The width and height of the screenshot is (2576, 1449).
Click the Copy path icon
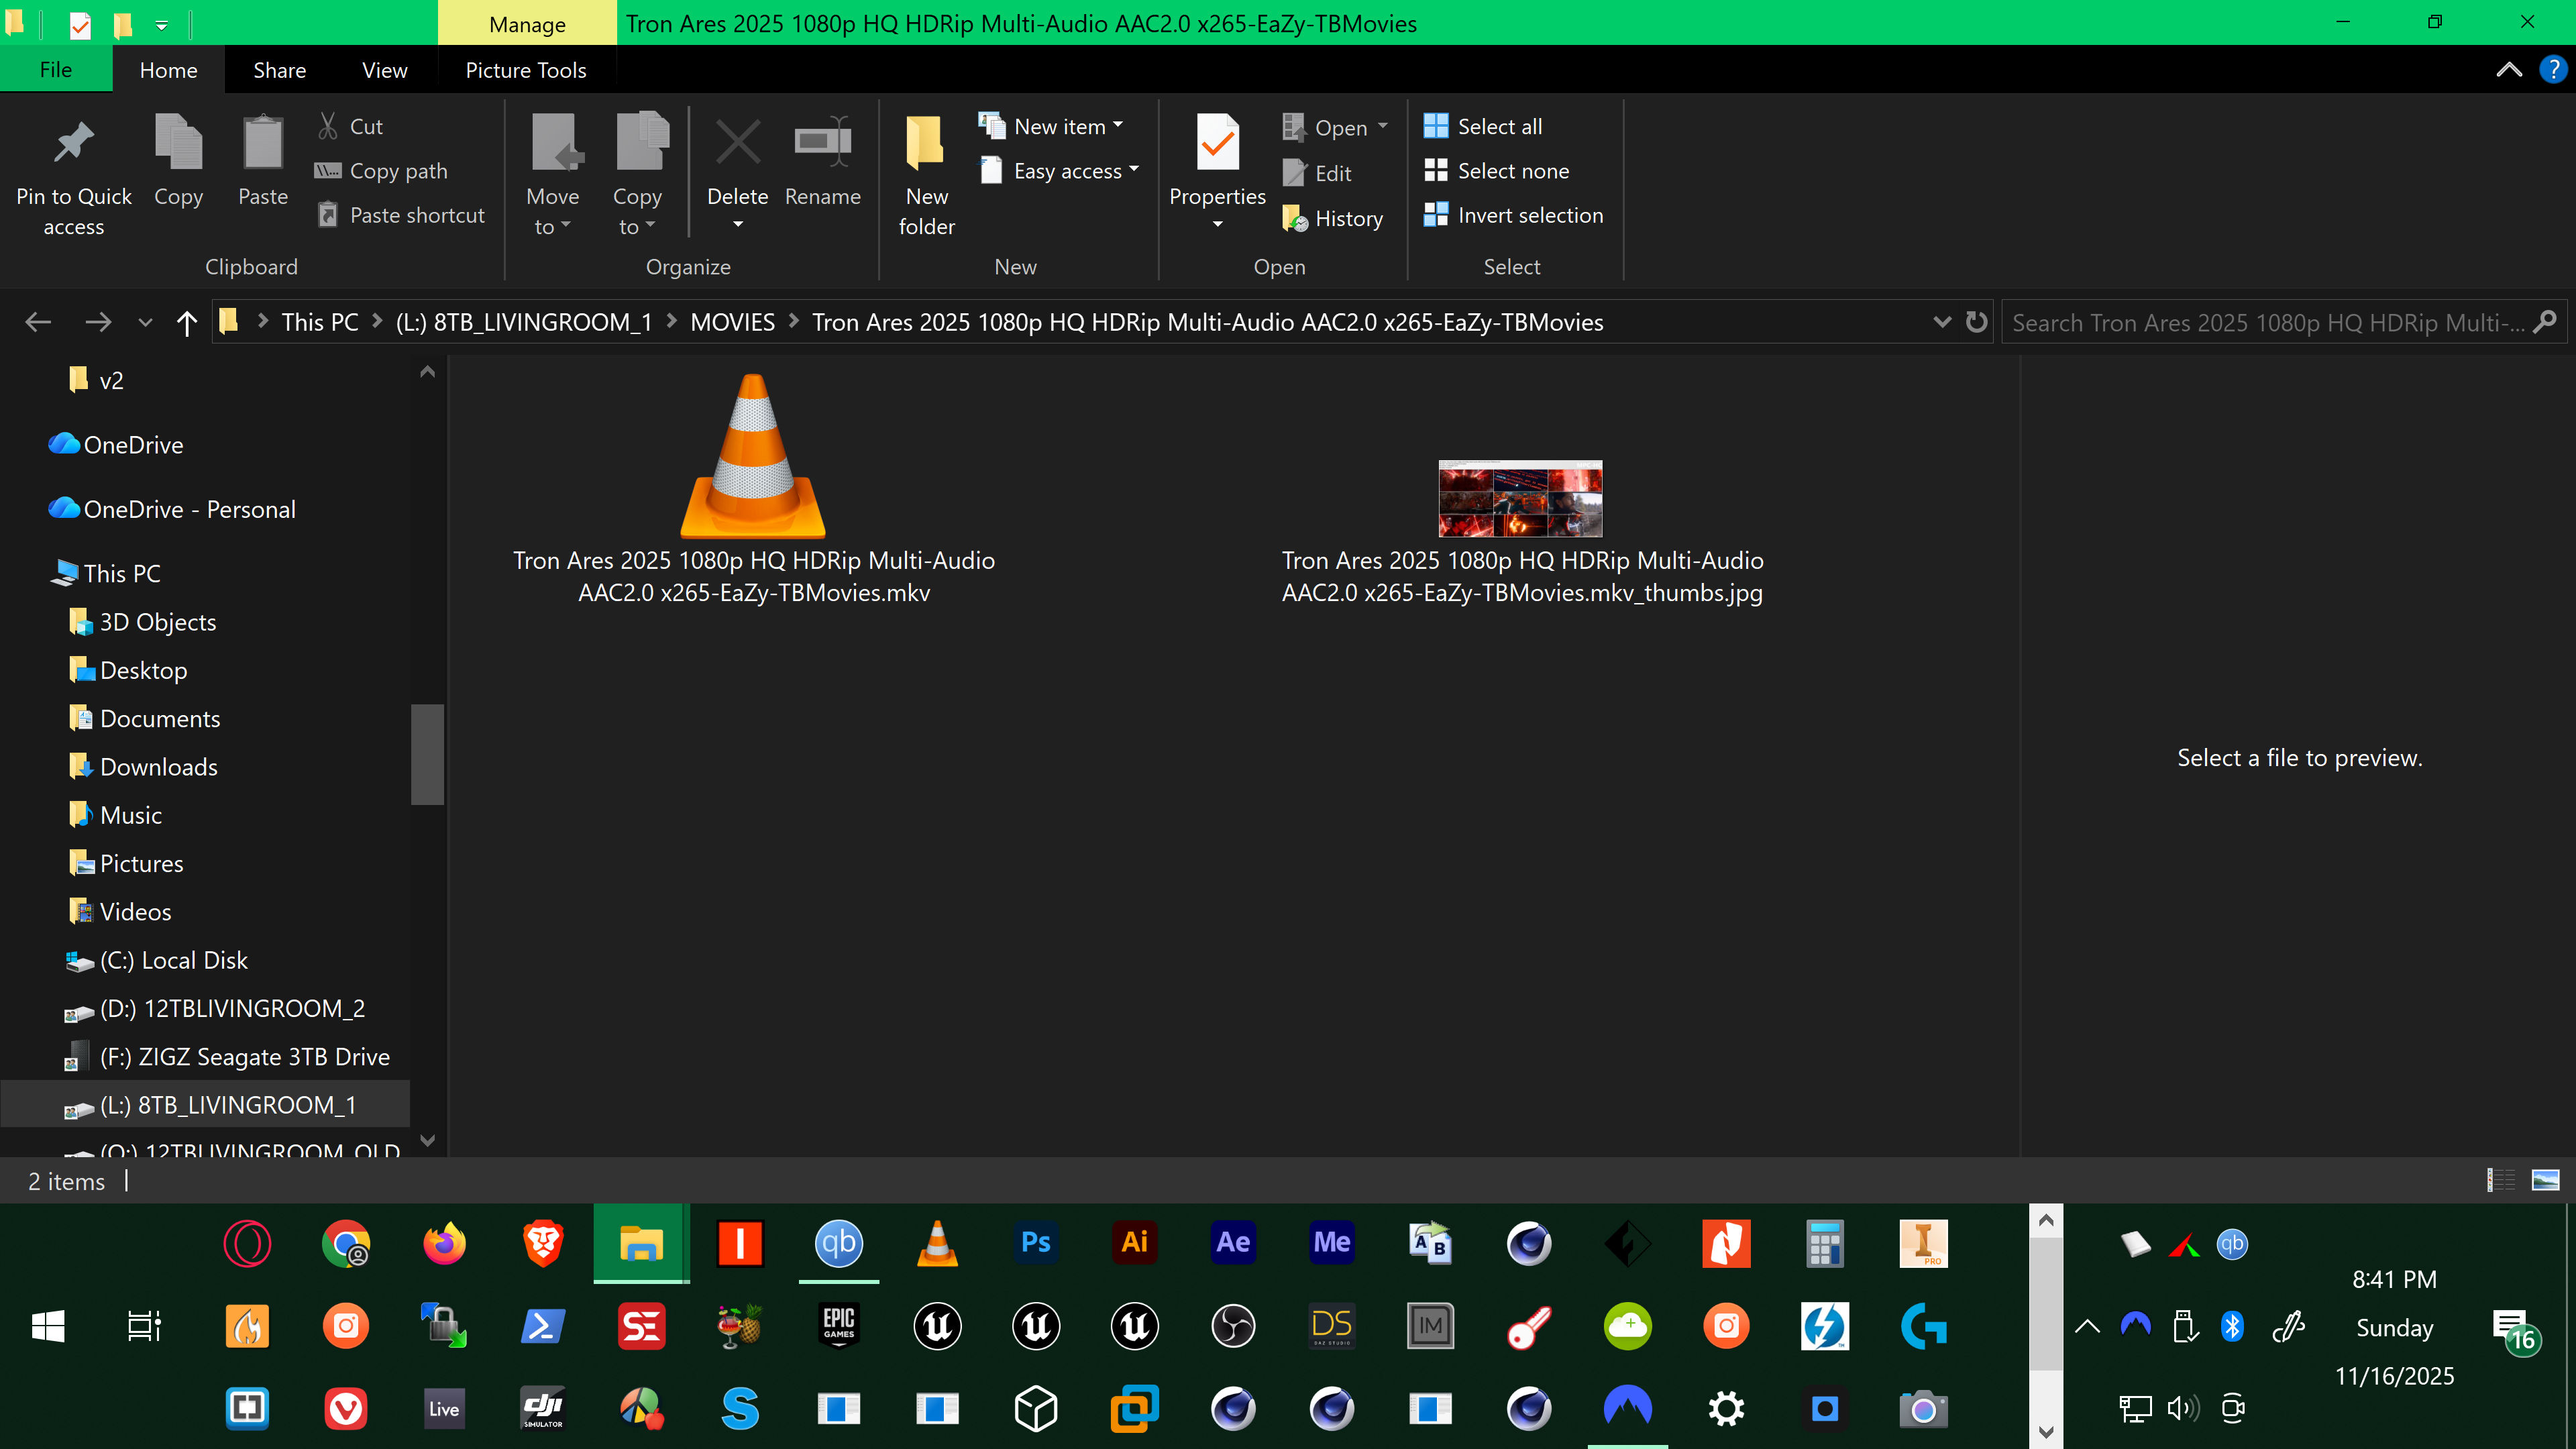point(328,171)
